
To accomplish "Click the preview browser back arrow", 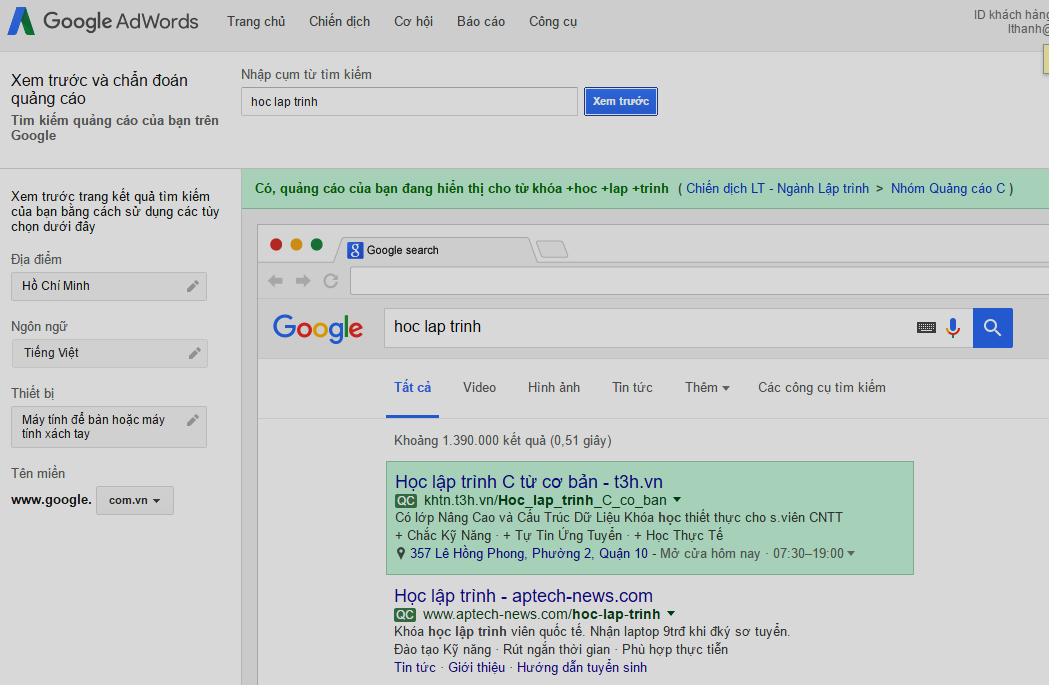I will point(275,281).
